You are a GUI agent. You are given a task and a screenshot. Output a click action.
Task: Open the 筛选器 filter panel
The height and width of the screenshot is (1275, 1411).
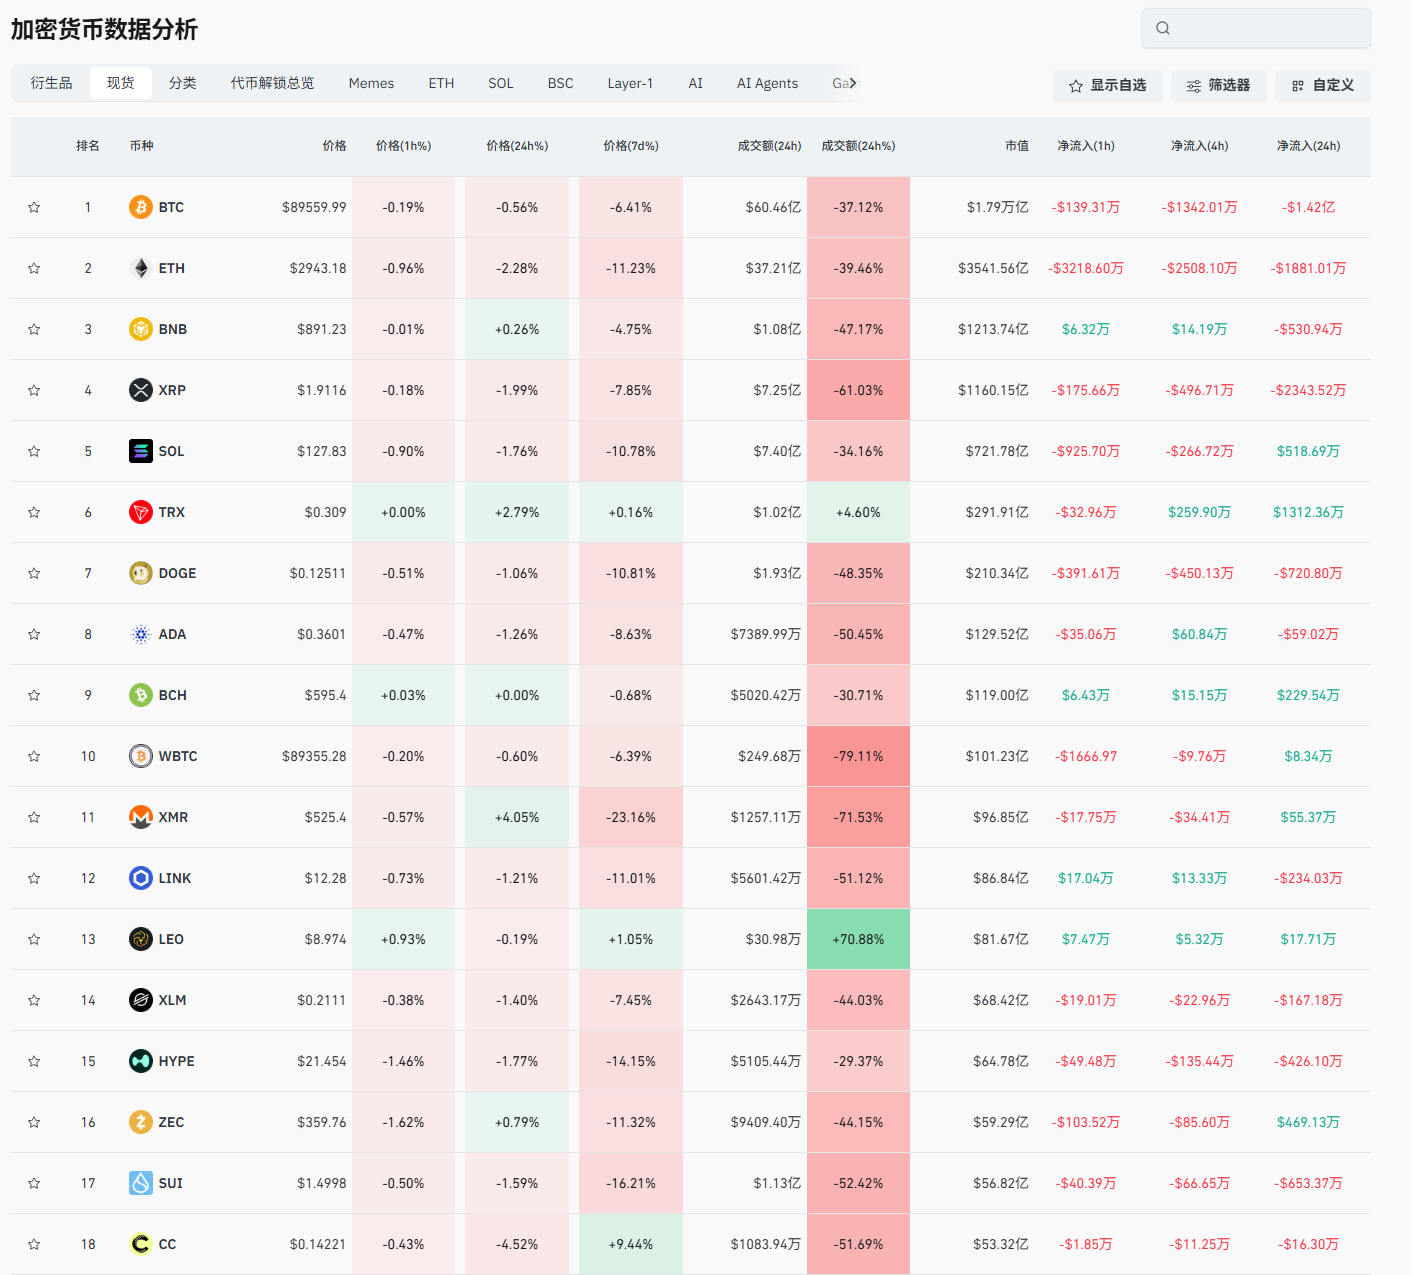point(1218,86)
